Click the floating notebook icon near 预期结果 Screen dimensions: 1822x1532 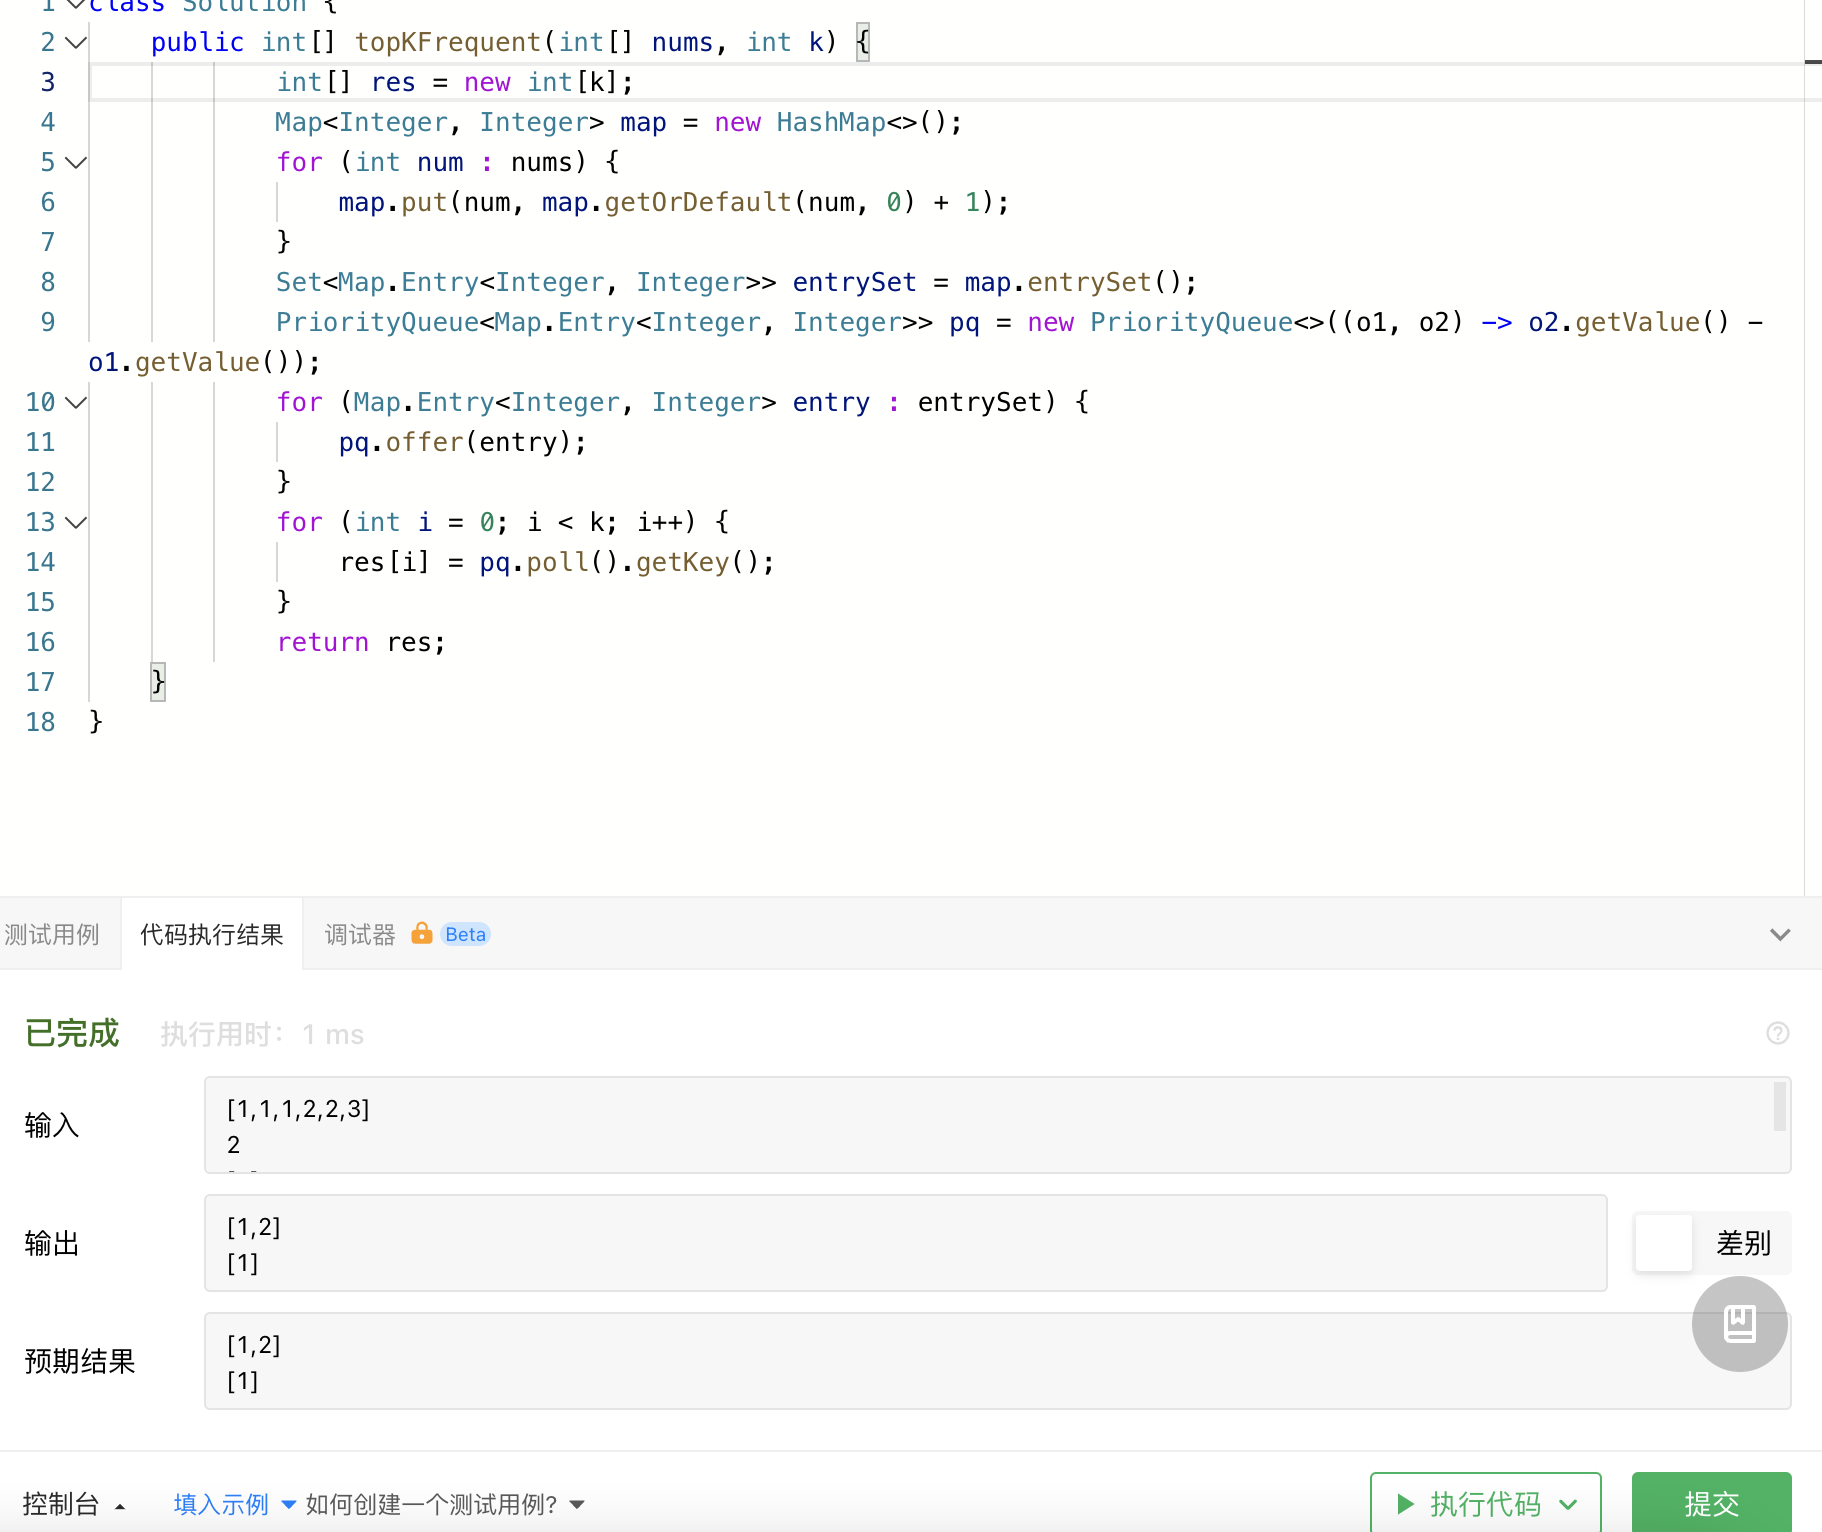(1738, 1324)
